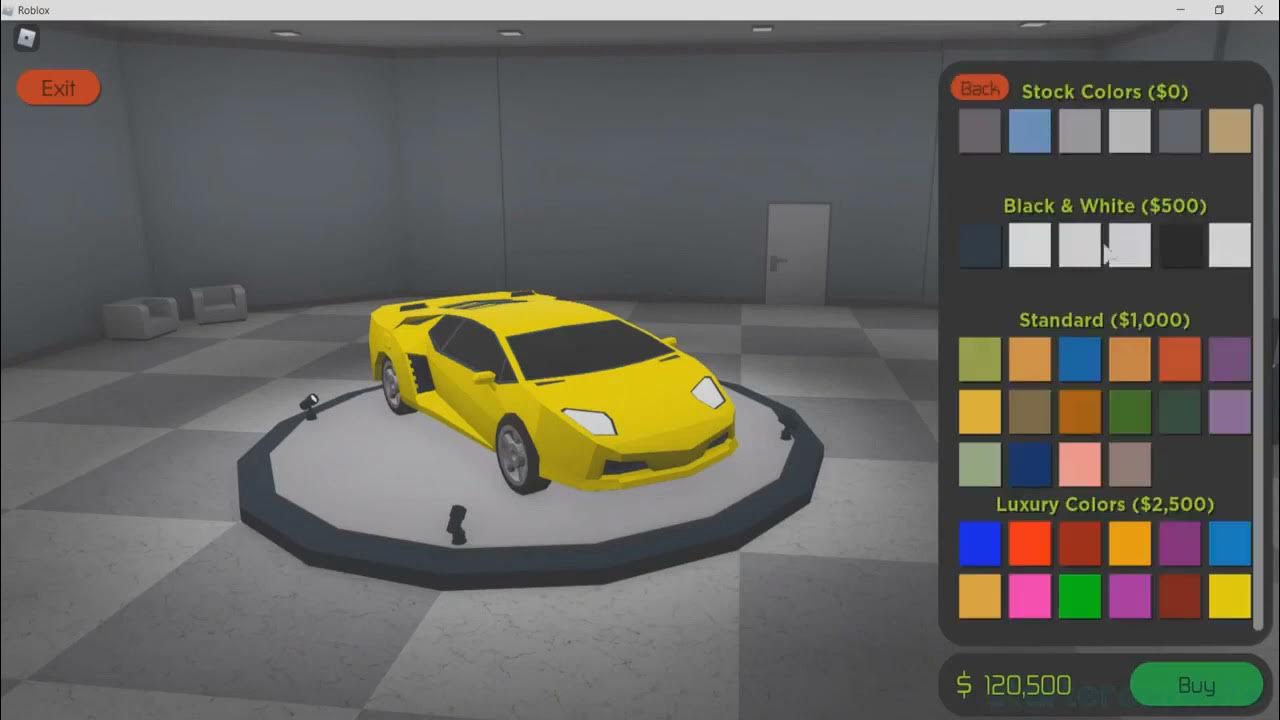Select the taupe Standard swatch
Image resolution: width=1280 pixels, height=720 pixels.
[1130, 464]
